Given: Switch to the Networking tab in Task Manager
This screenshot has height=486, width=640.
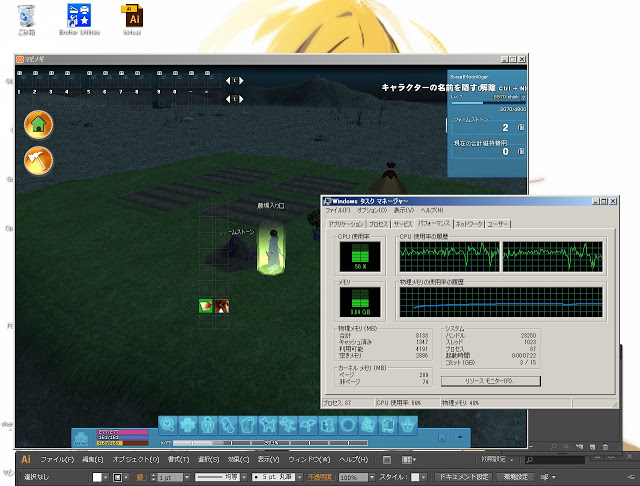Looking at the screenshot, I should (469, 224).
